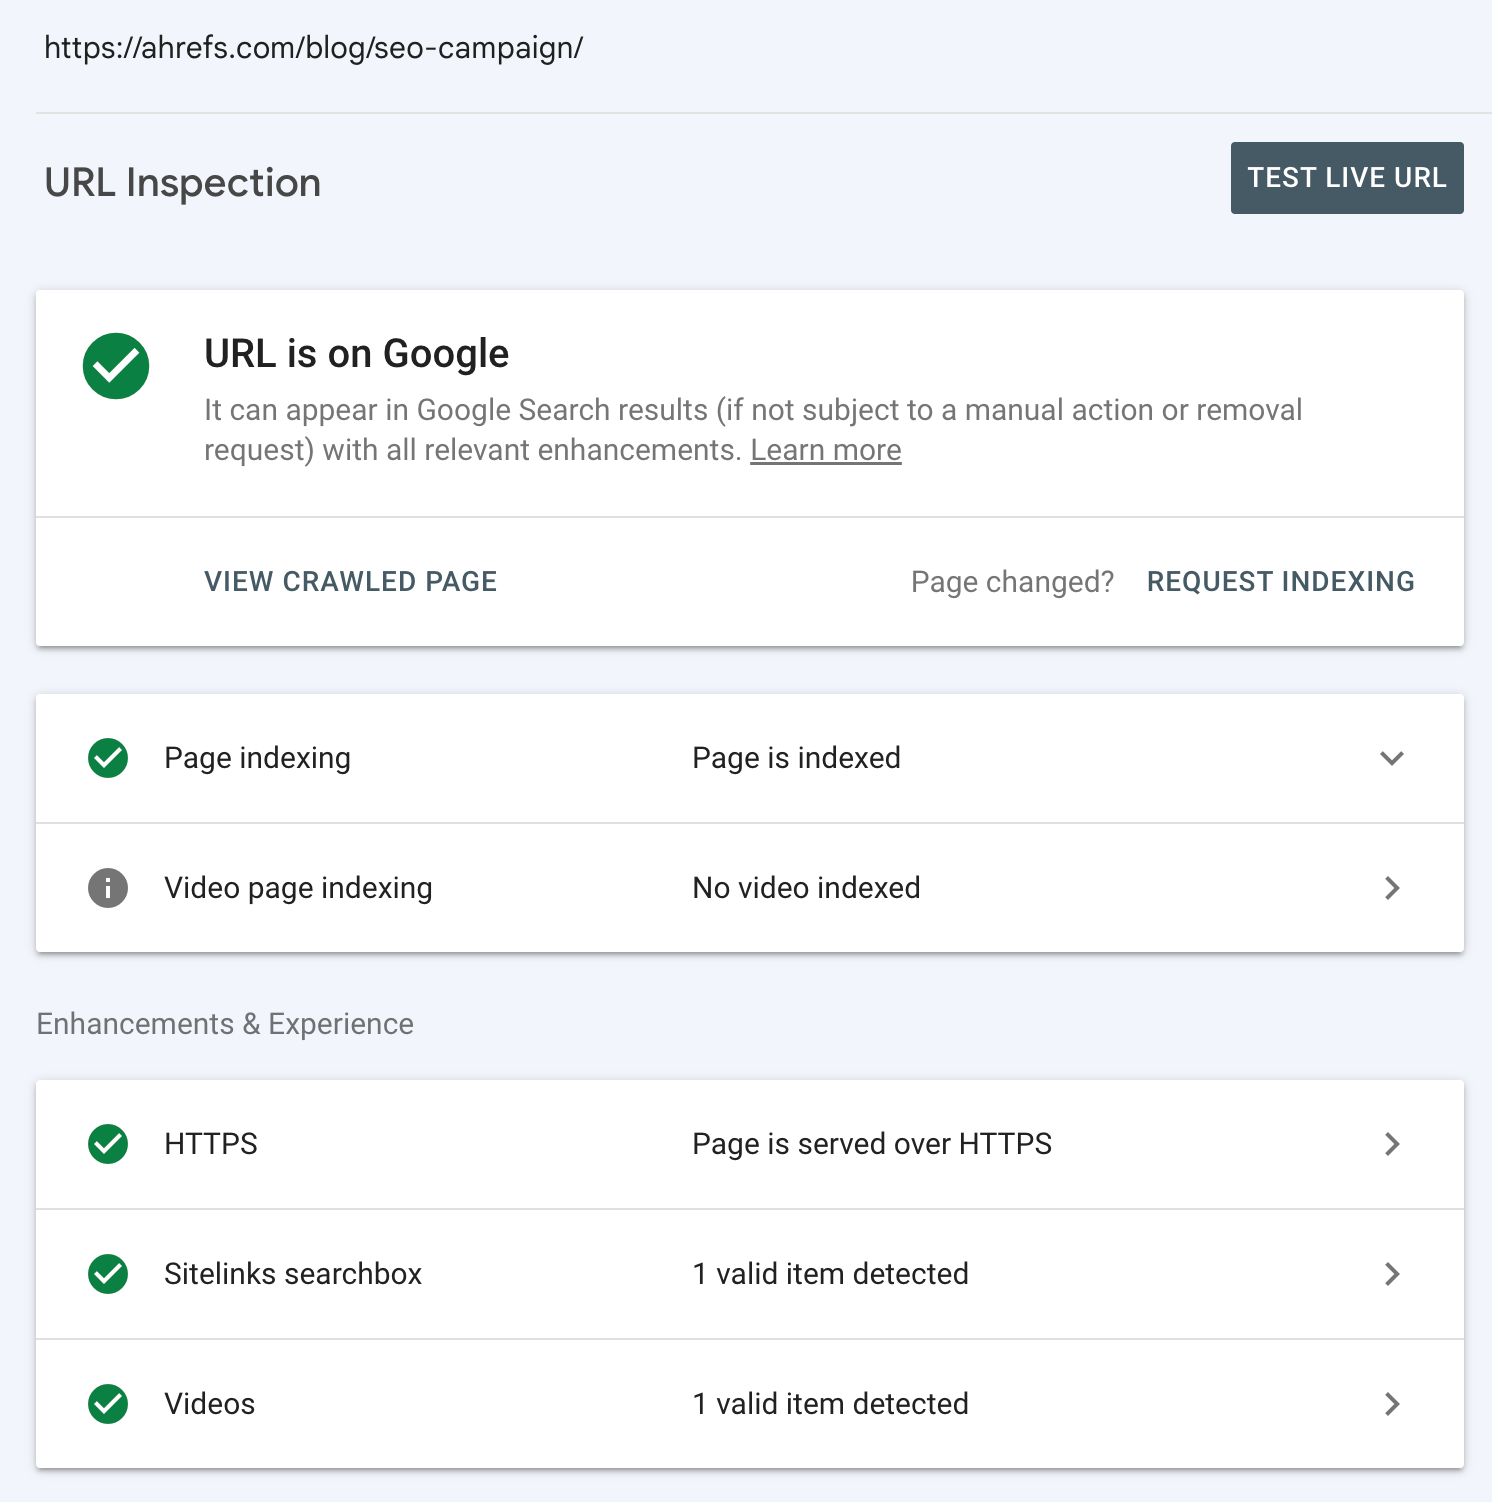This screenshot has width=1492, height=1502.
Task: Click the inspected URL at the top
Action: [313, 47]
